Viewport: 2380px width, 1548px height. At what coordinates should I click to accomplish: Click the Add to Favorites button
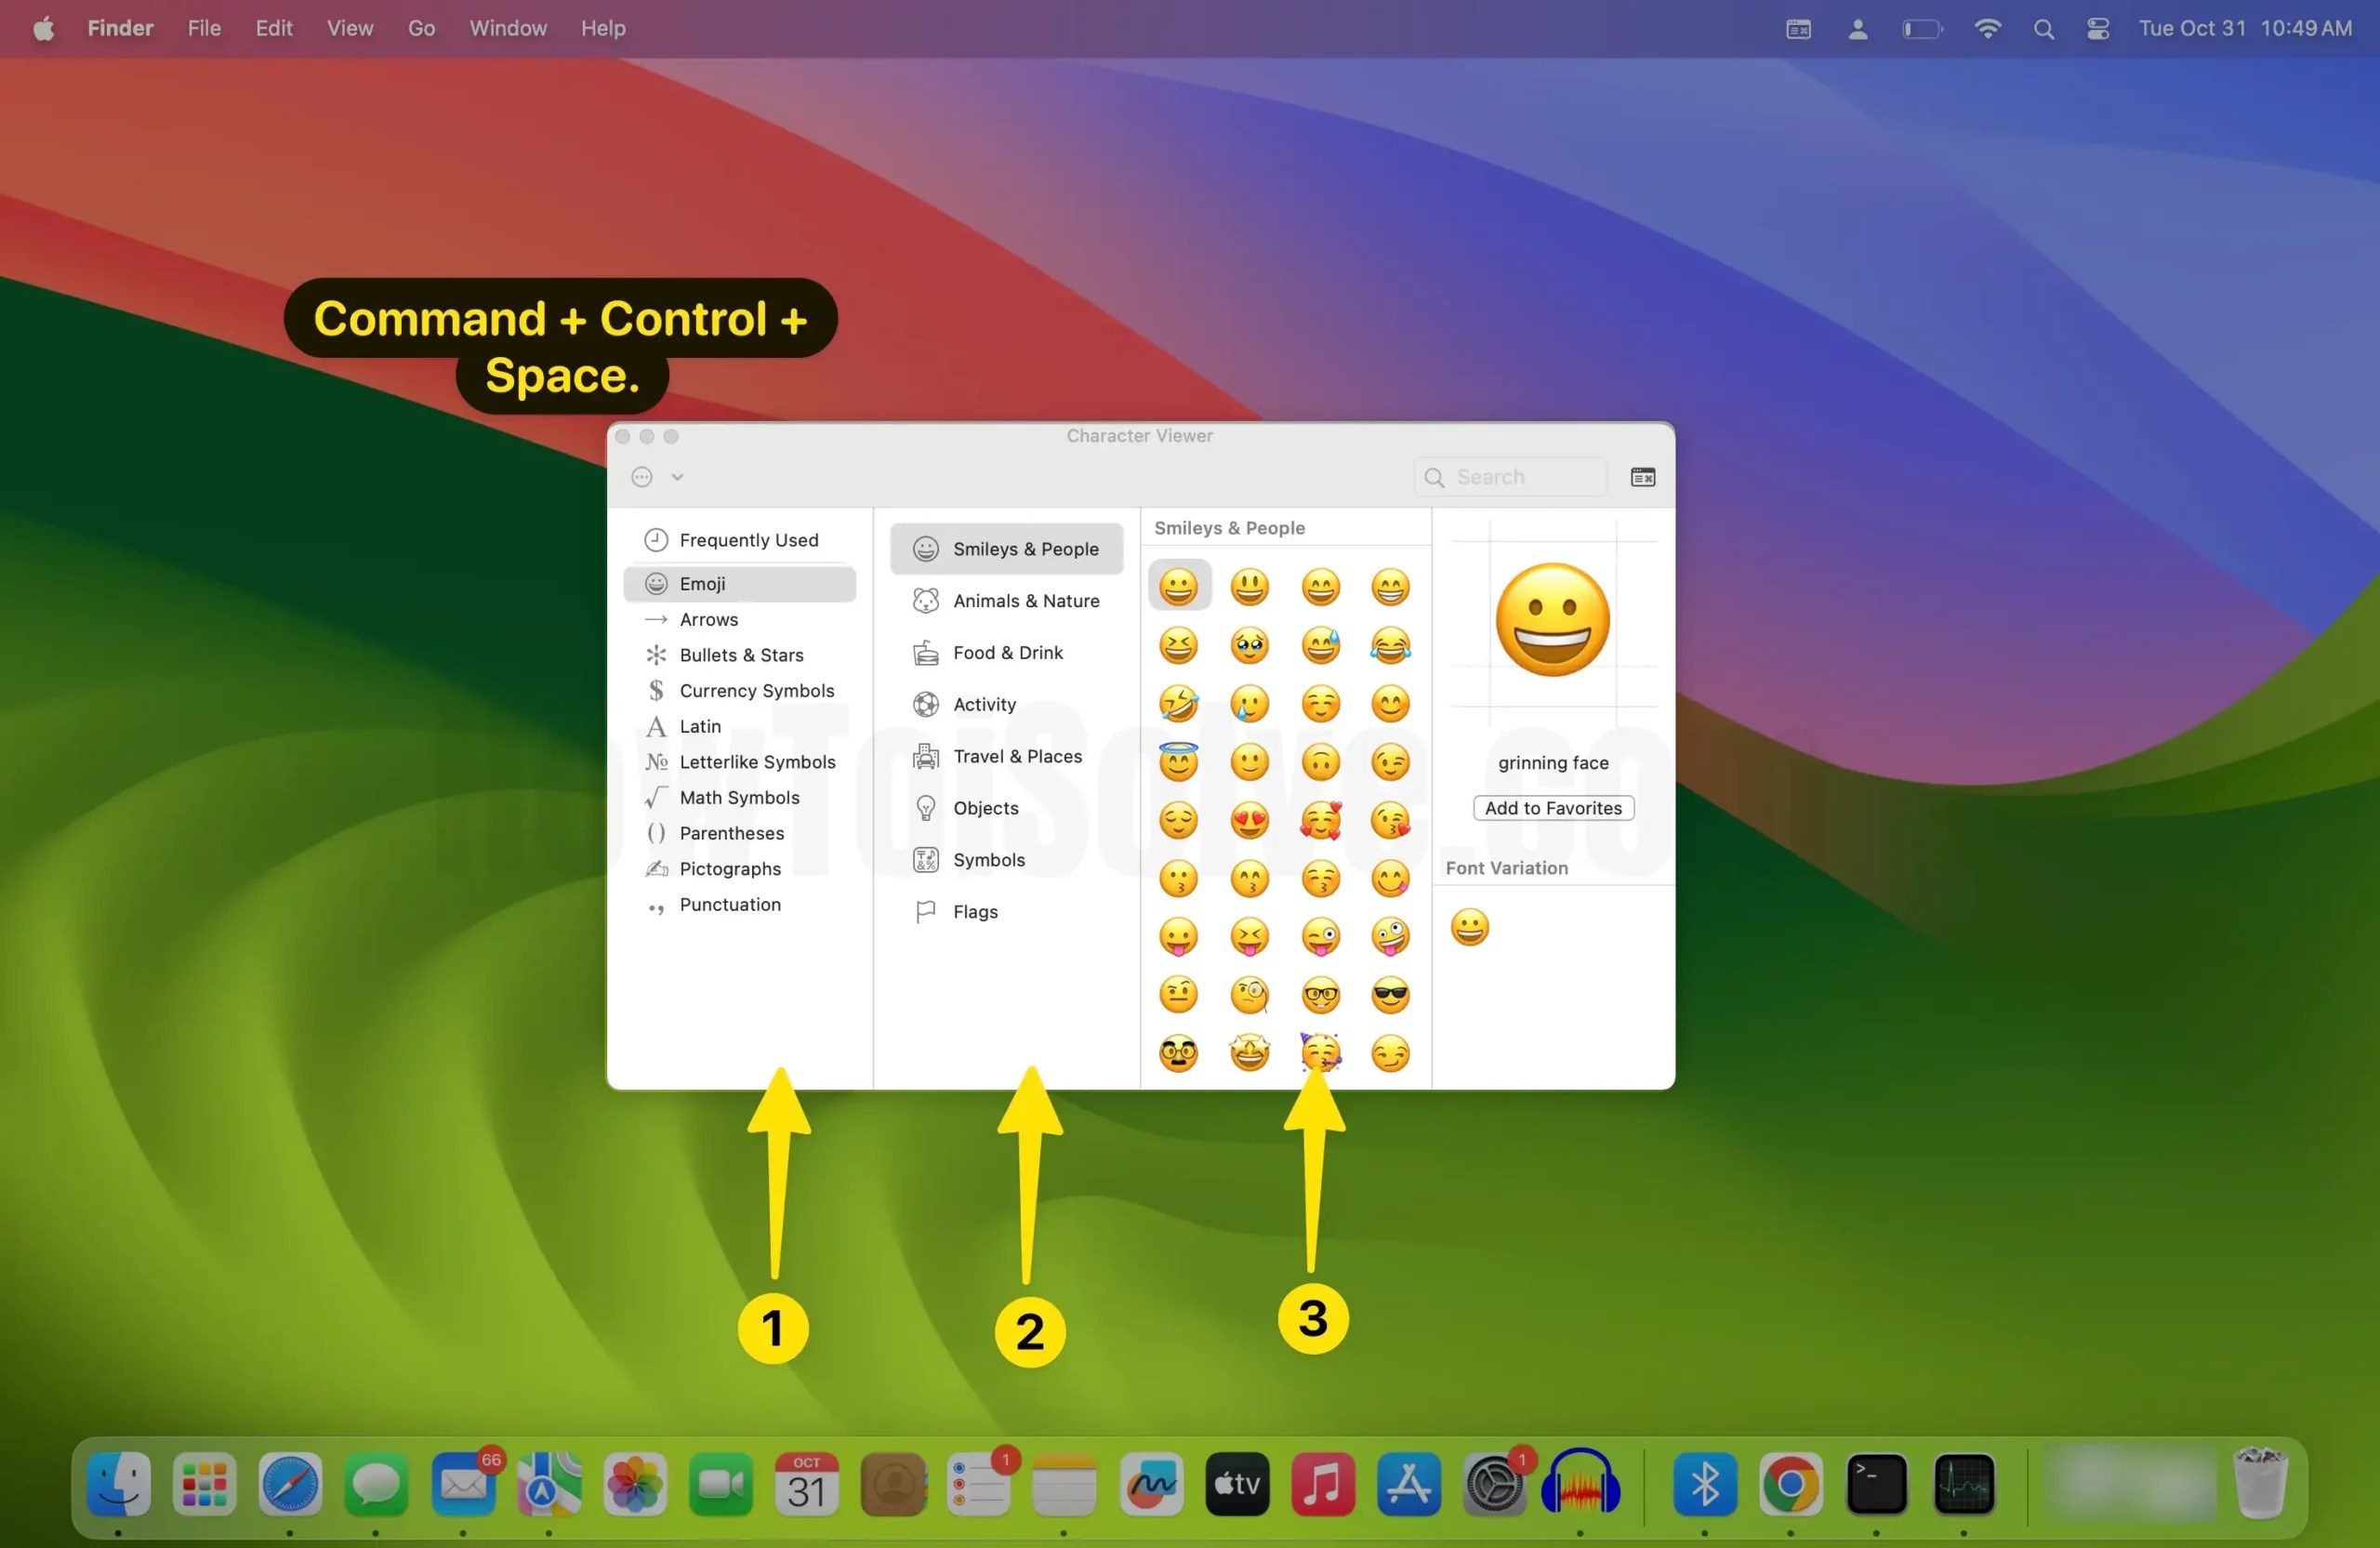click(x=1552, y=808)
